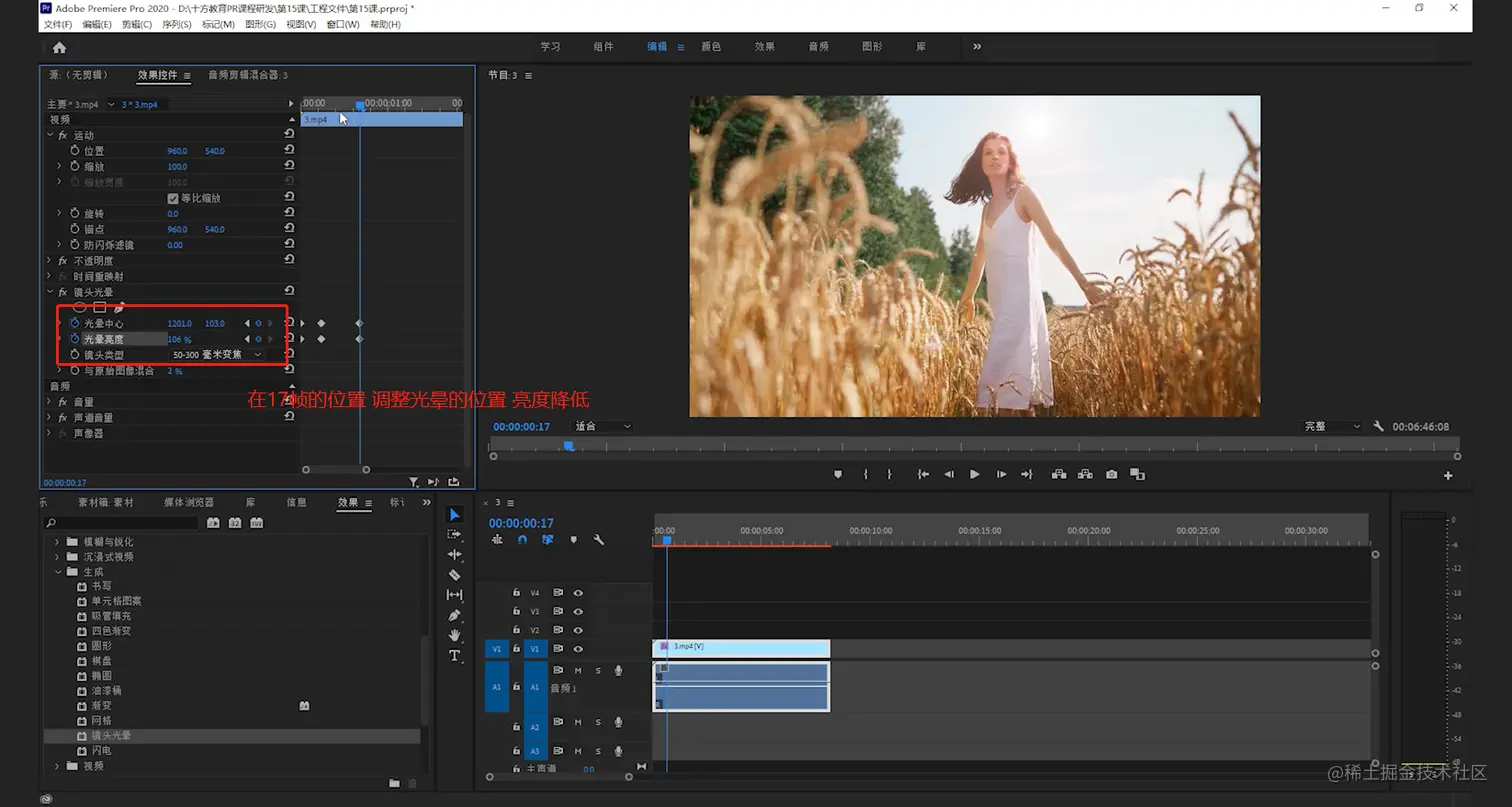
Task: Select the Razor tool in the tools panel
Action: [454, 575]
